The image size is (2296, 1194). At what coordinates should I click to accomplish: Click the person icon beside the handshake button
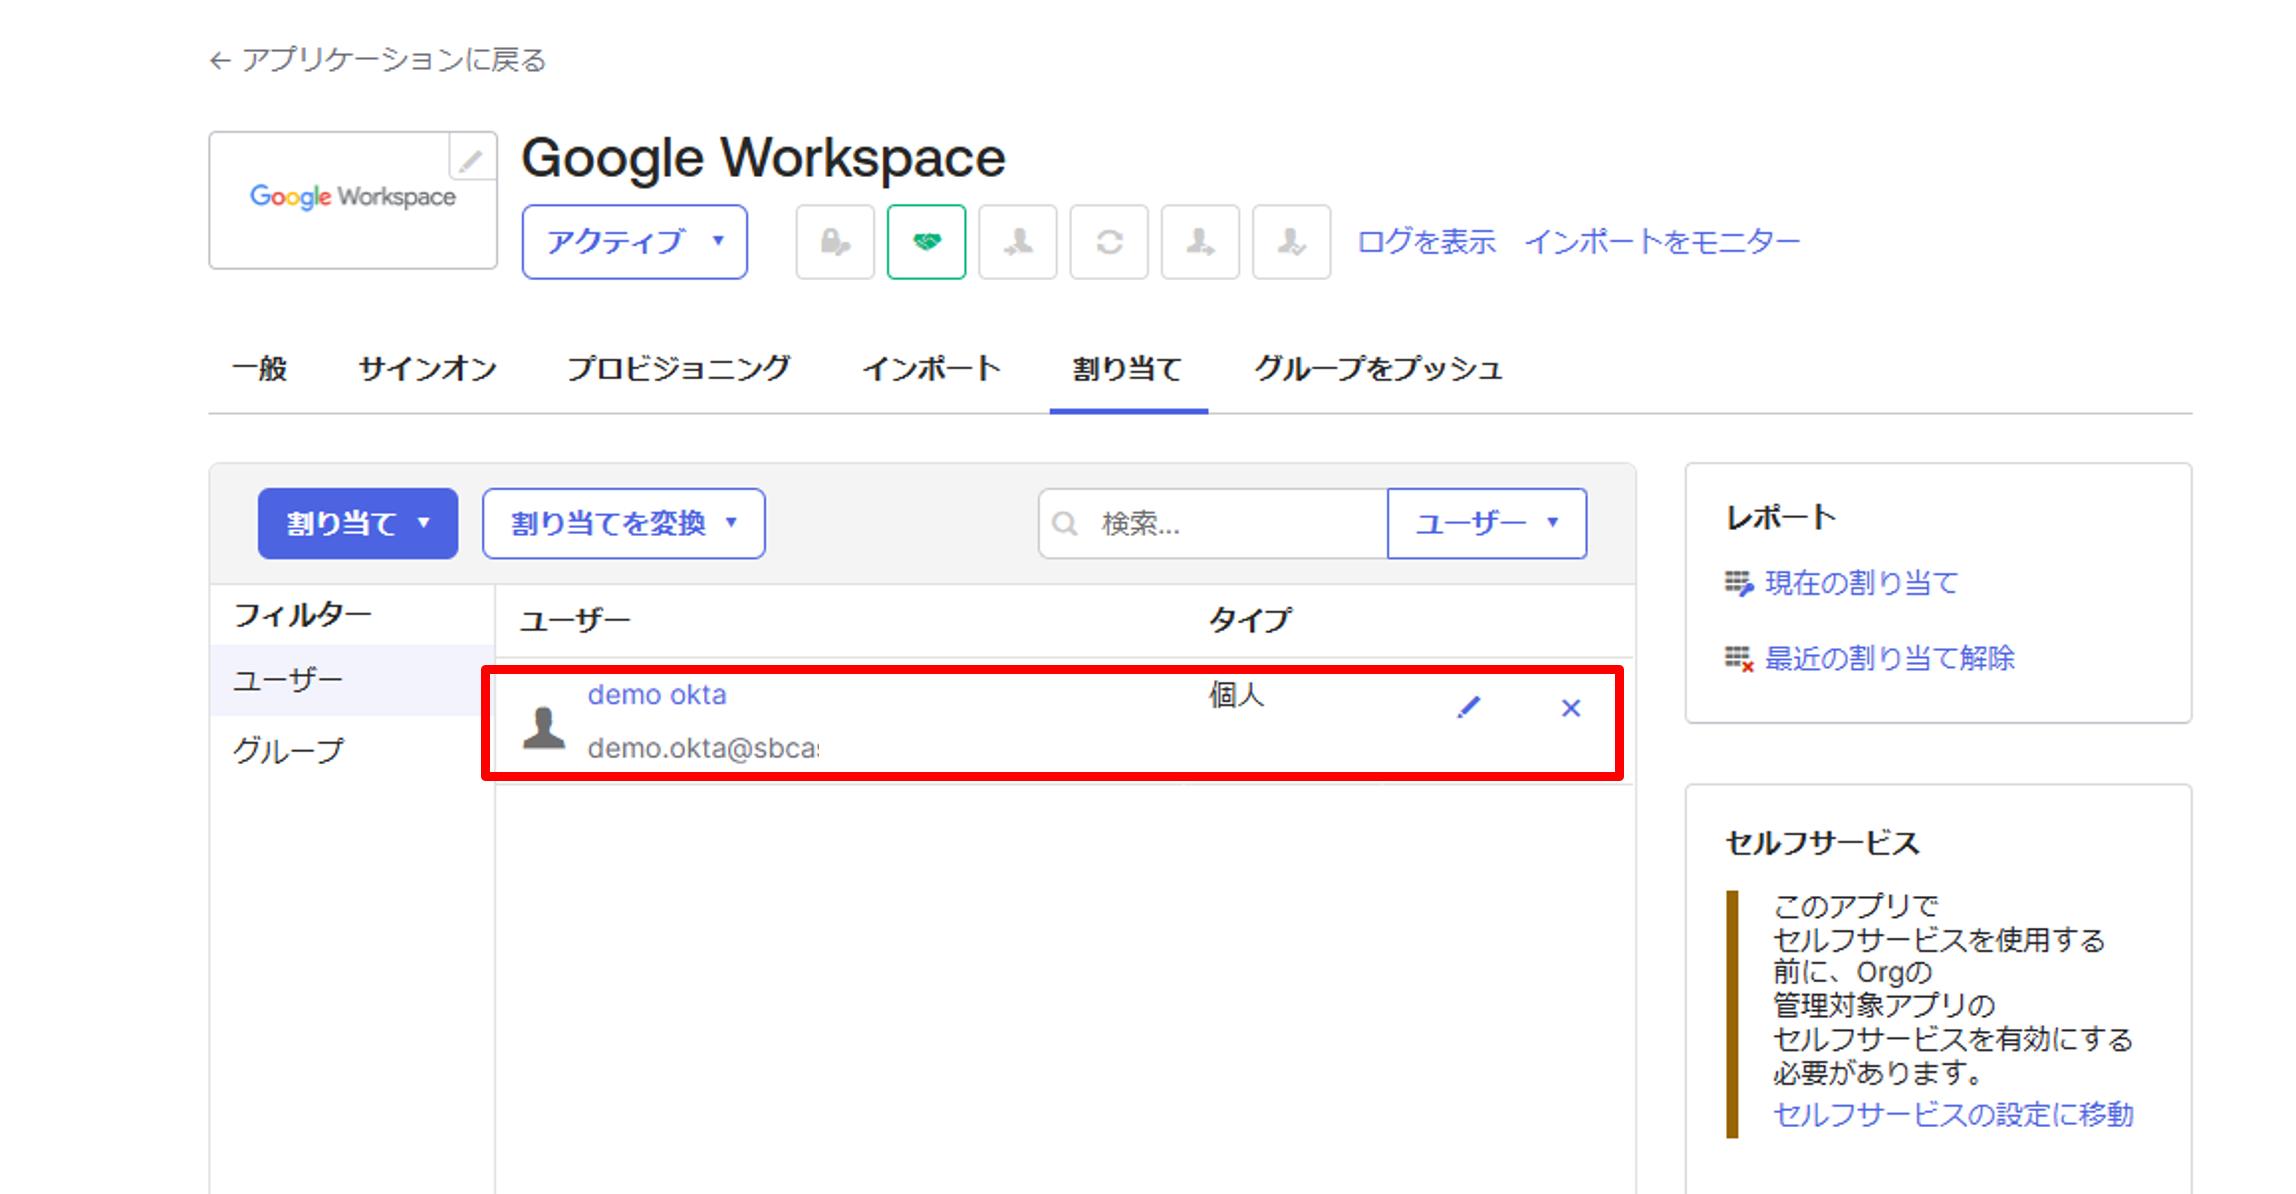[x=1018, y=242]
